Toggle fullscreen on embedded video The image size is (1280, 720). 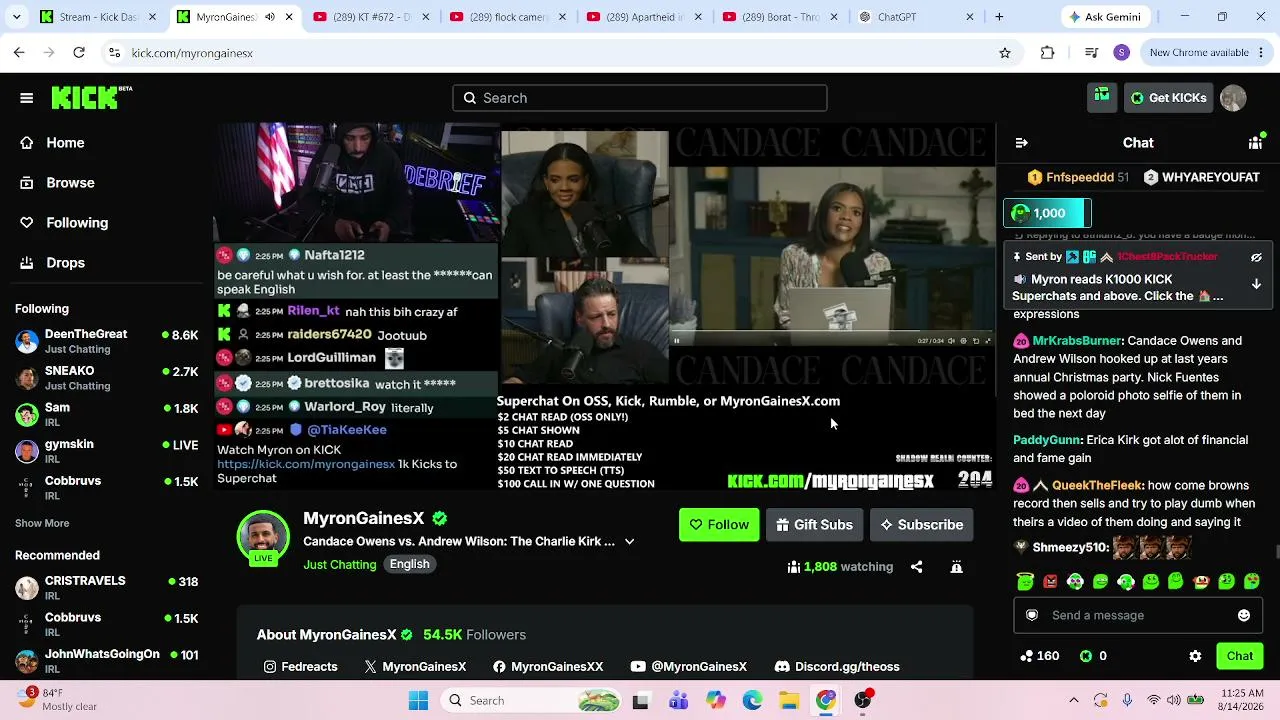point(988,341)
